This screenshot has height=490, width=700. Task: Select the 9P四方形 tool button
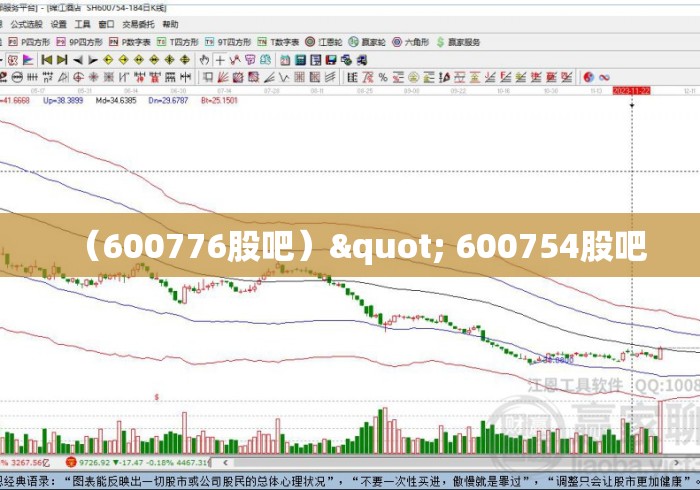79,42
